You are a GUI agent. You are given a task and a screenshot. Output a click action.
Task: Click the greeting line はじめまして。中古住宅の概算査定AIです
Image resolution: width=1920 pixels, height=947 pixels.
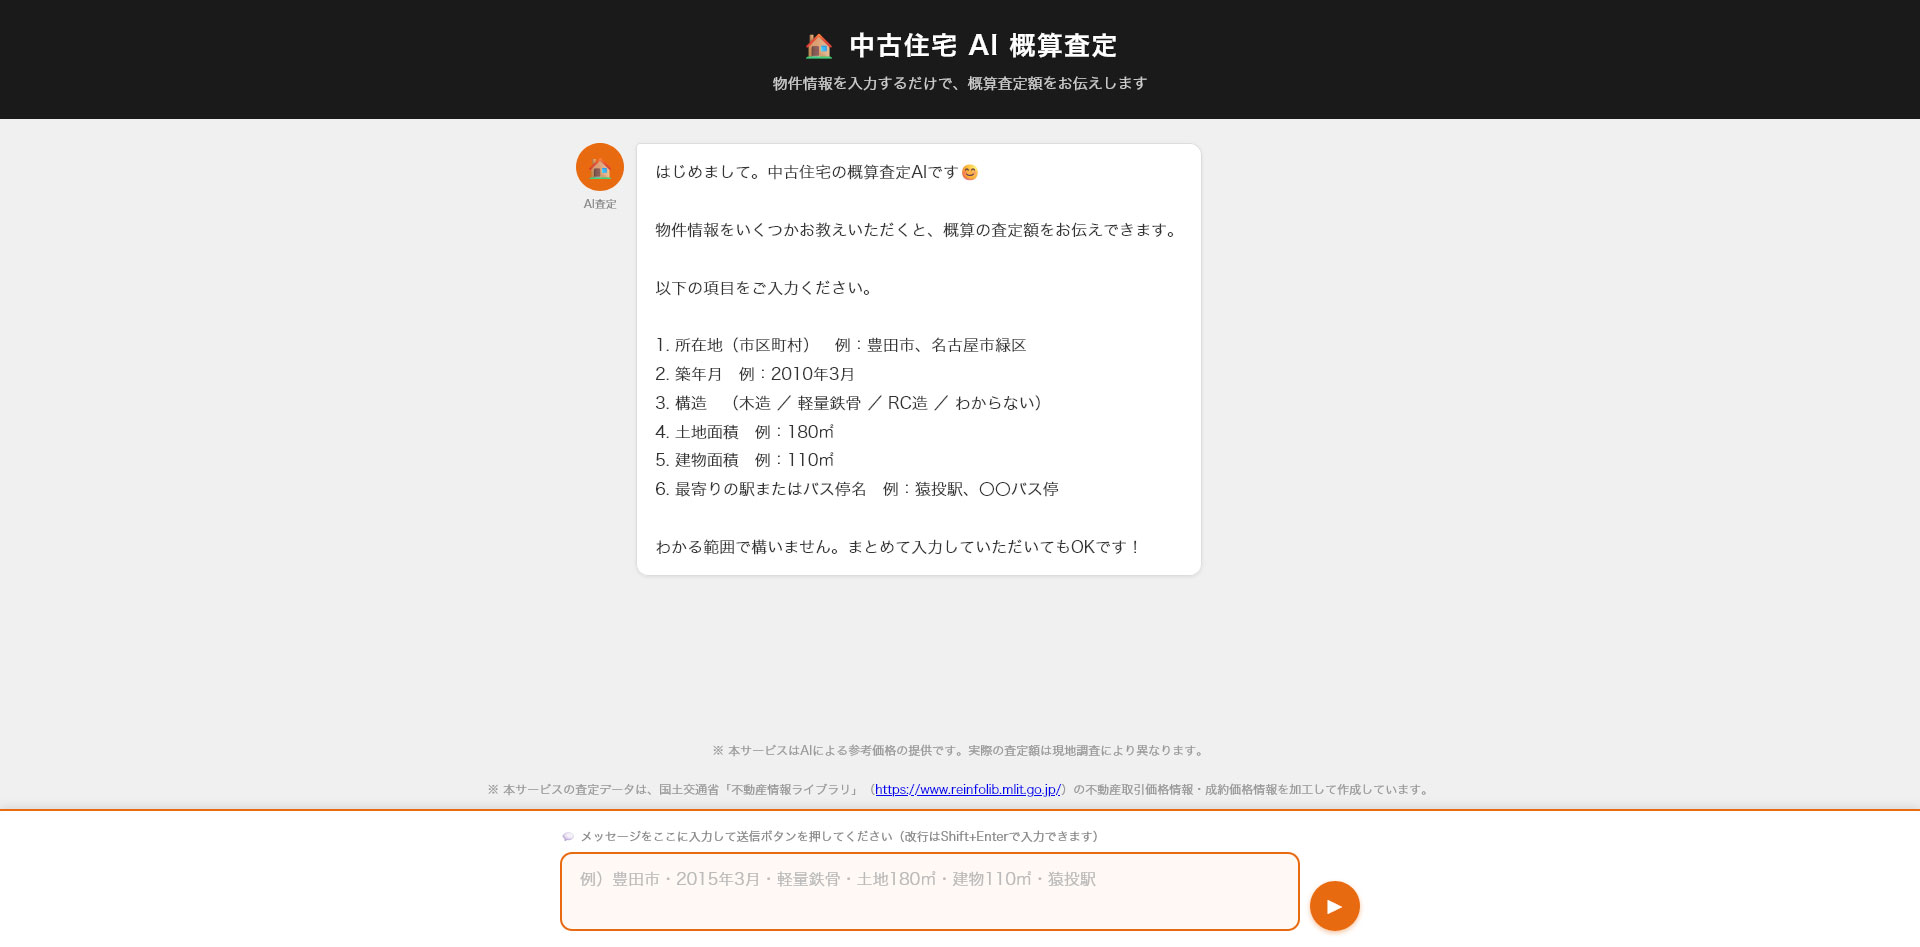point(816,172)
